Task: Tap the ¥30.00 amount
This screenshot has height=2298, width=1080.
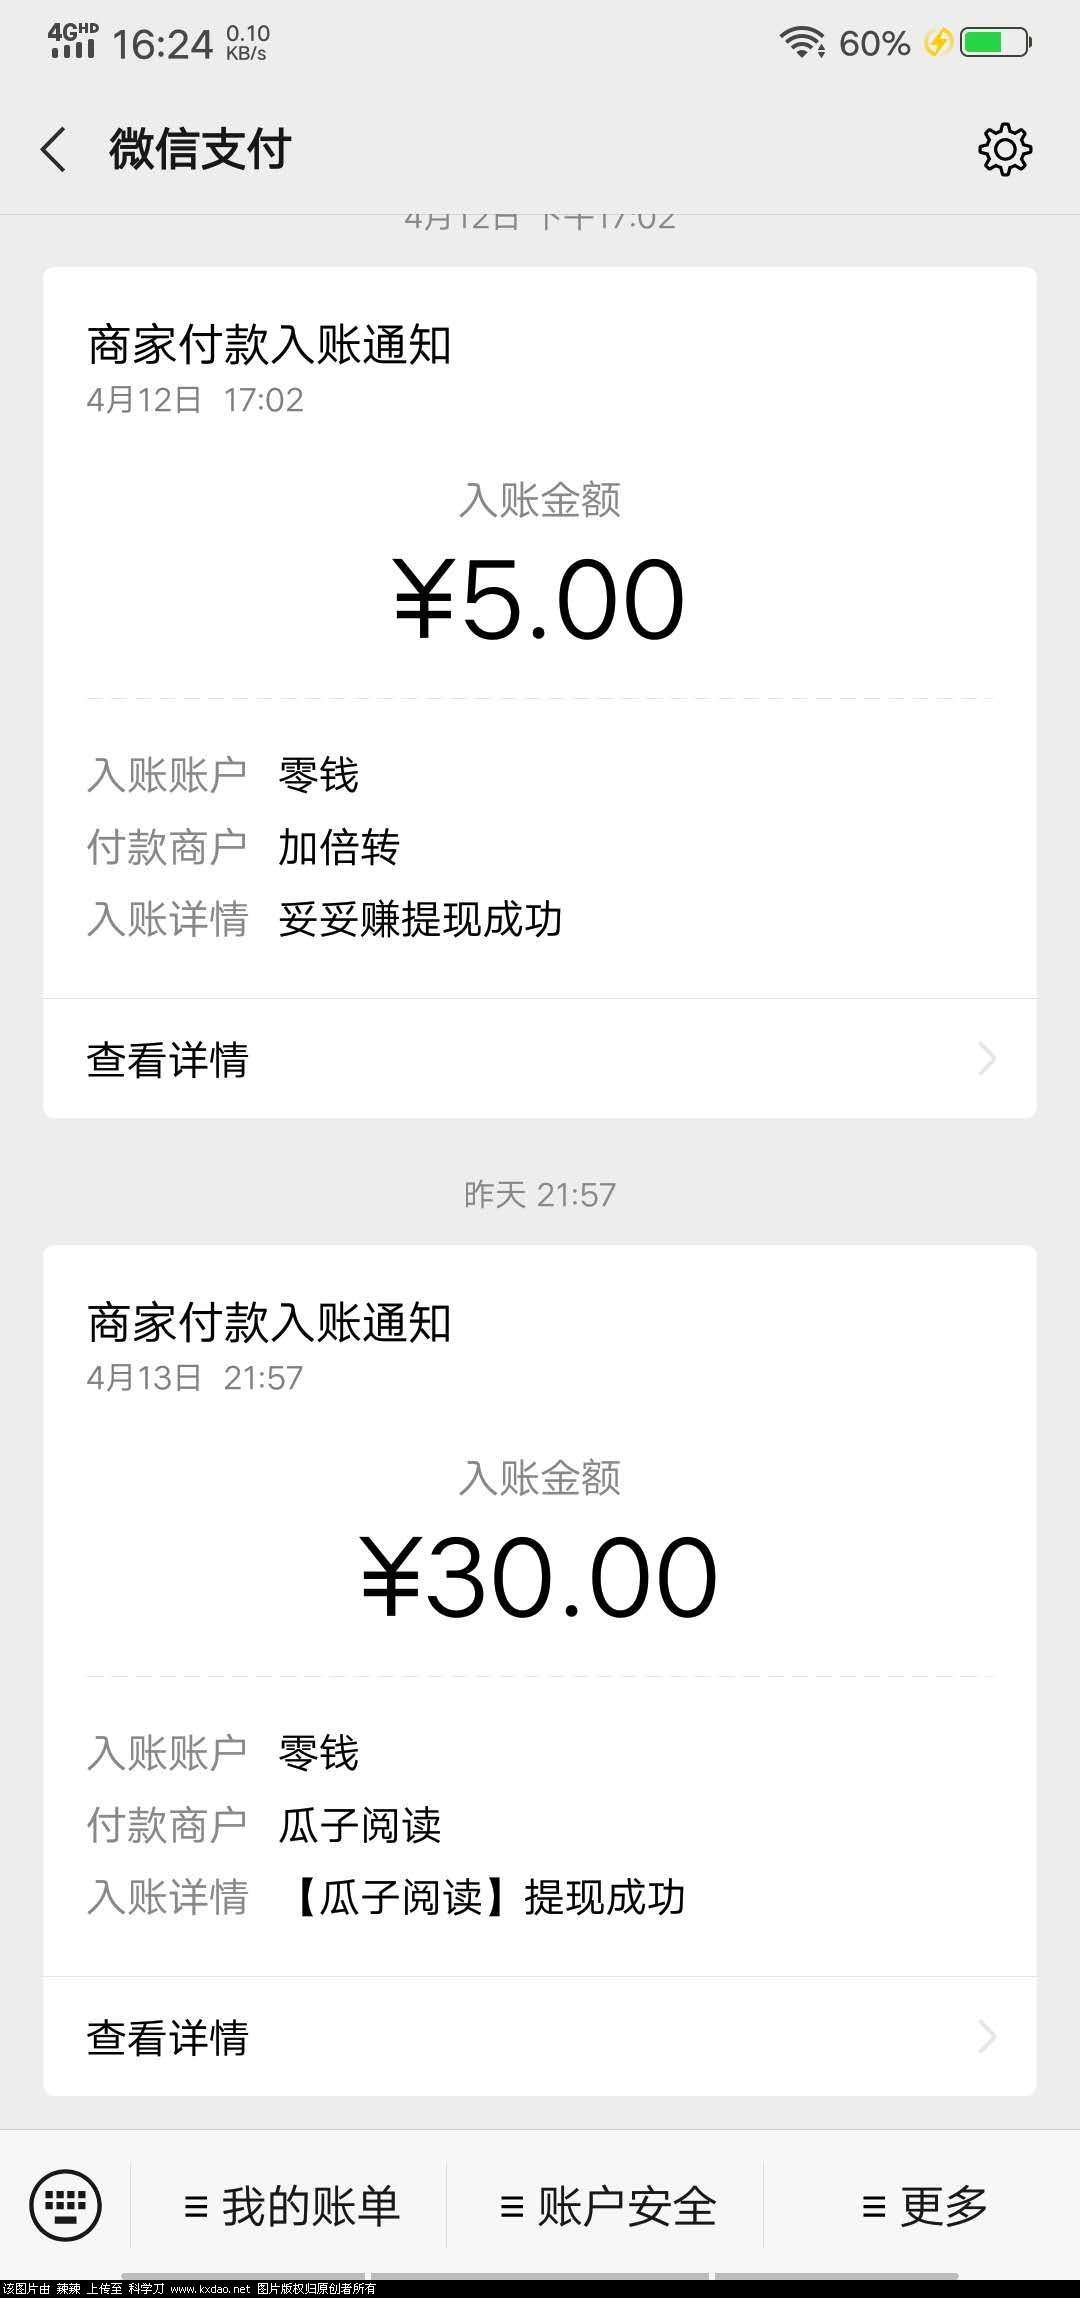Action: click(x=540, y=1578)
